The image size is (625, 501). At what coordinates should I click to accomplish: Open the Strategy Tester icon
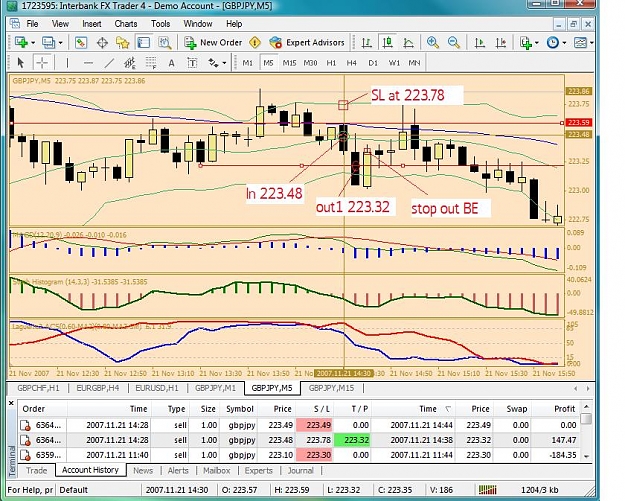165,43
